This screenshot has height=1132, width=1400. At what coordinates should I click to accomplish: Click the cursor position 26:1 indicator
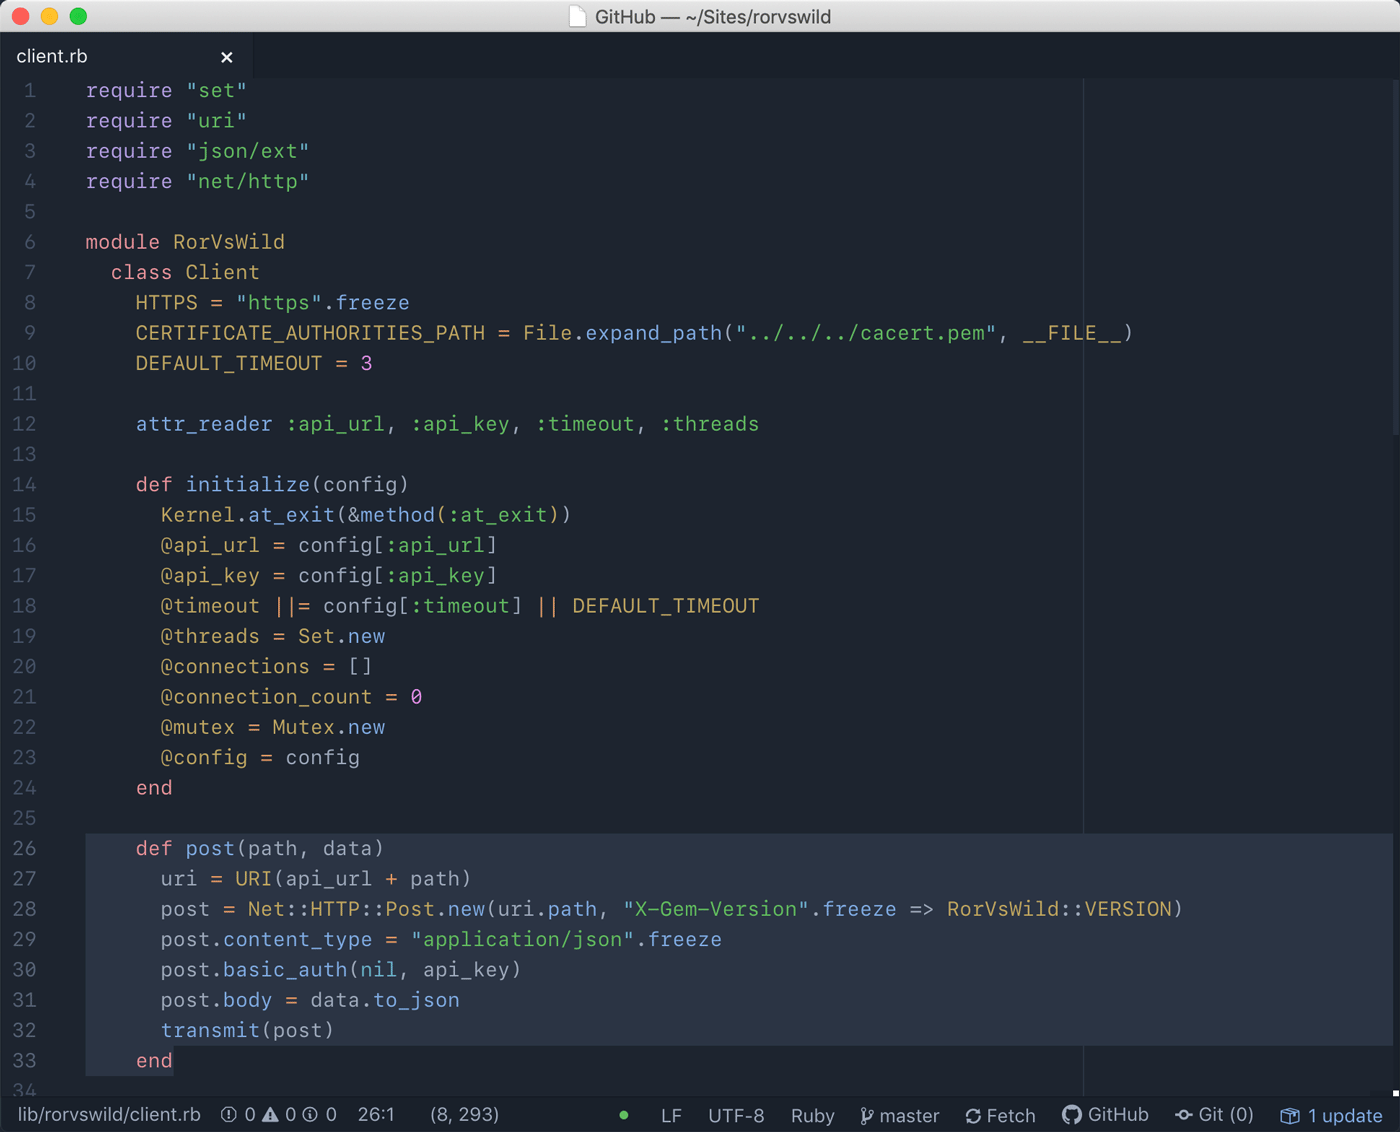(x=376, y=1114)
